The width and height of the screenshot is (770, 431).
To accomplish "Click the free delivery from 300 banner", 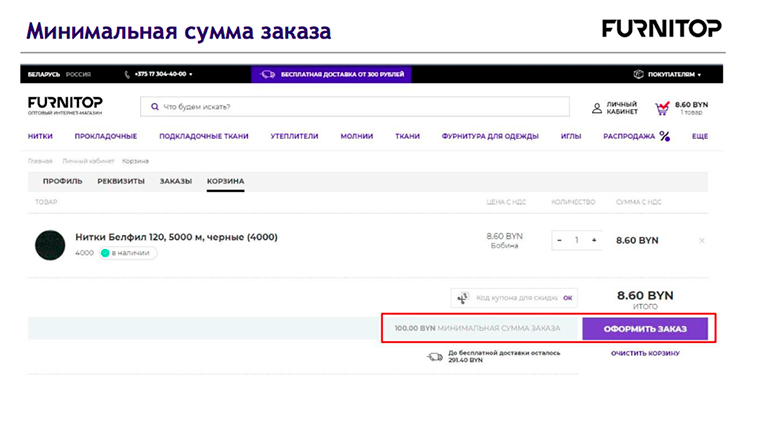I will pos(331,74).
